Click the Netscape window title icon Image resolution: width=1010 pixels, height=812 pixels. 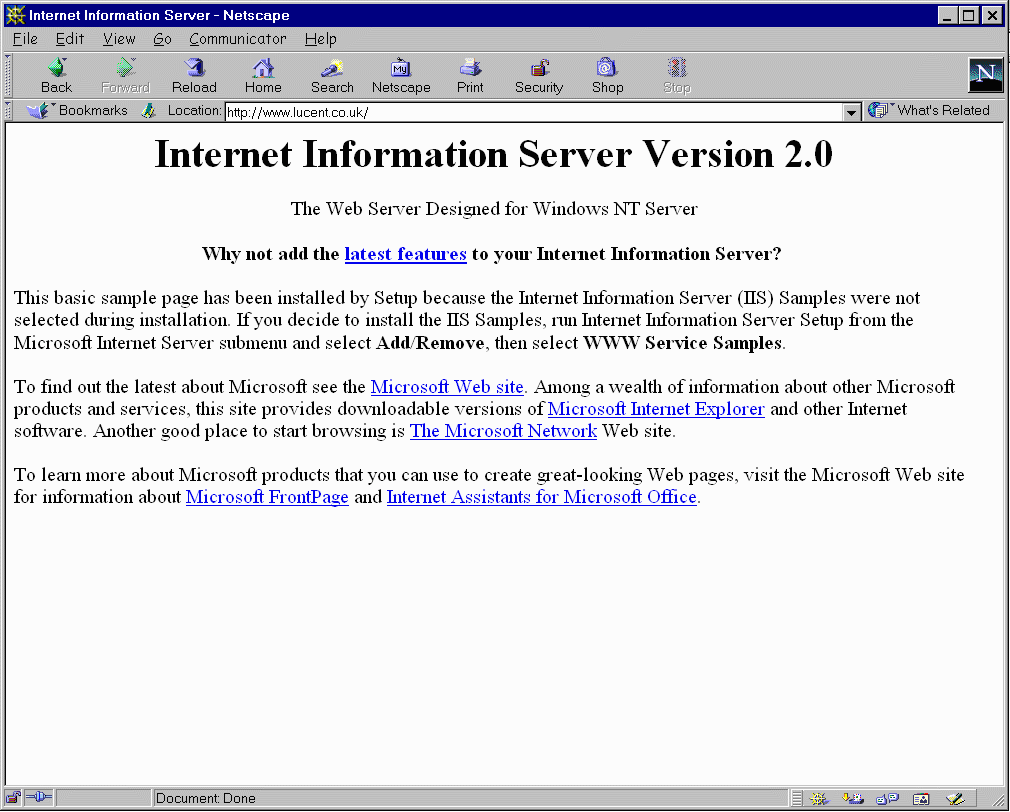pyautogui.click(x=15, y=15)
